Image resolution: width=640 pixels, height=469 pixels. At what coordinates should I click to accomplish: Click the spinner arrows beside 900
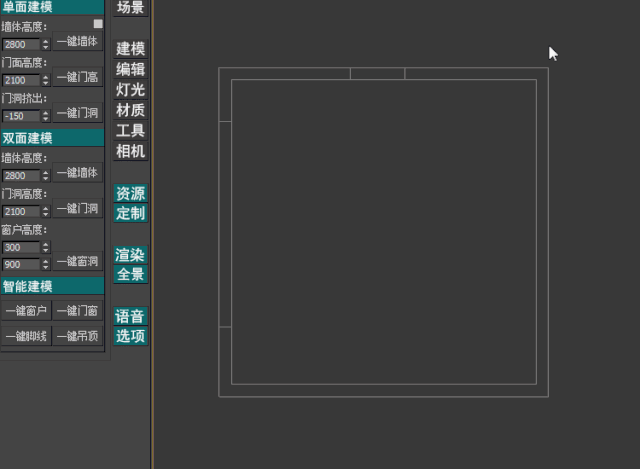46,265
